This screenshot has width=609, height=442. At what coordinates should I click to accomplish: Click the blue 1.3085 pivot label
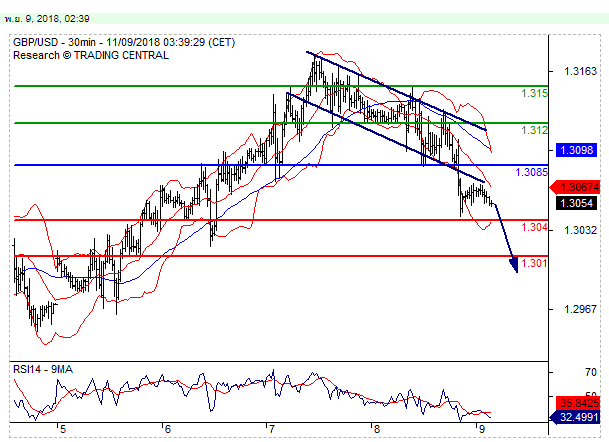coord(531,172)
